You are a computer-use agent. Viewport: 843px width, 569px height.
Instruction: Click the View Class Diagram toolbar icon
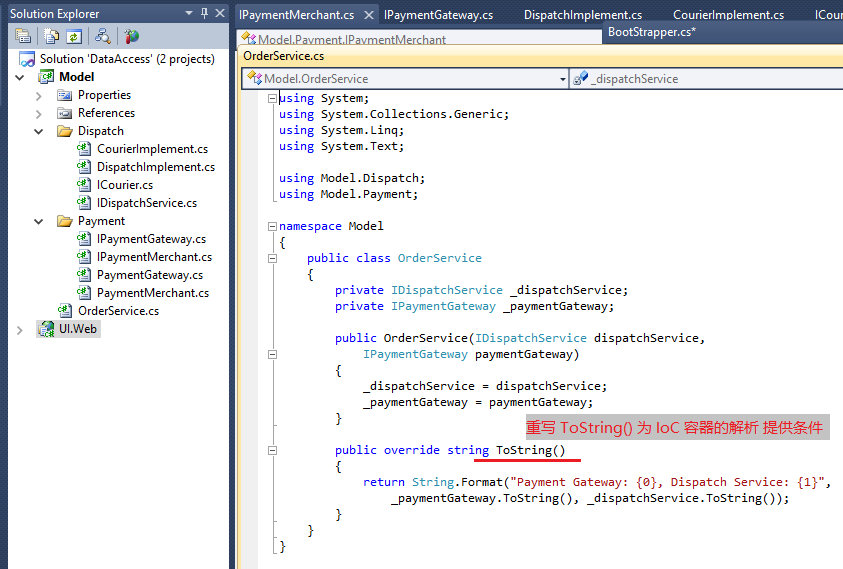102,36
